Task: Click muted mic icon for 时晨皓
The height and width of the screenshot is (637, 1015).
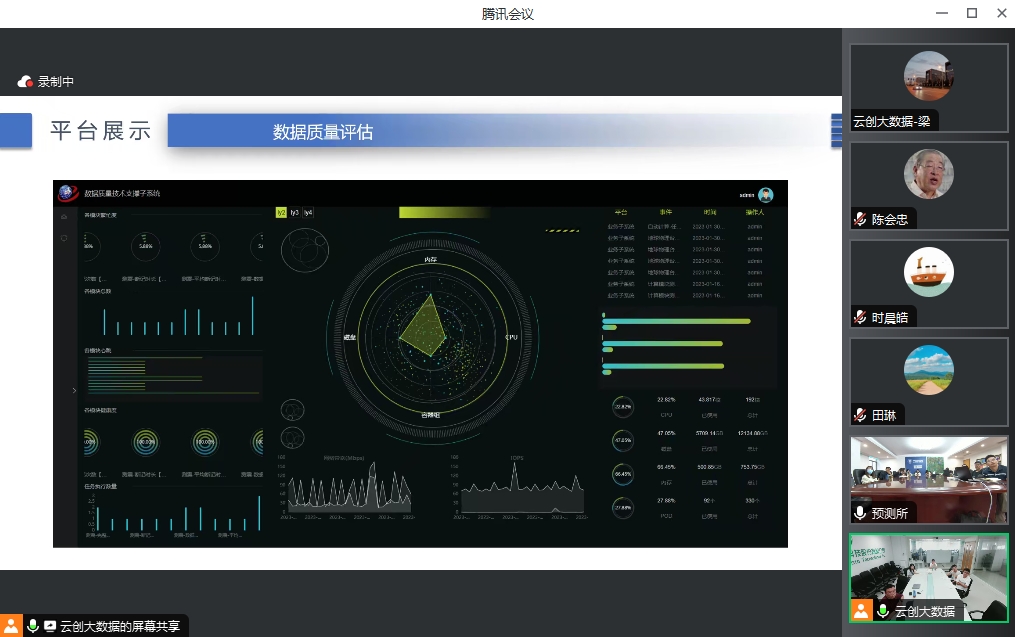Action: point(860,317)
